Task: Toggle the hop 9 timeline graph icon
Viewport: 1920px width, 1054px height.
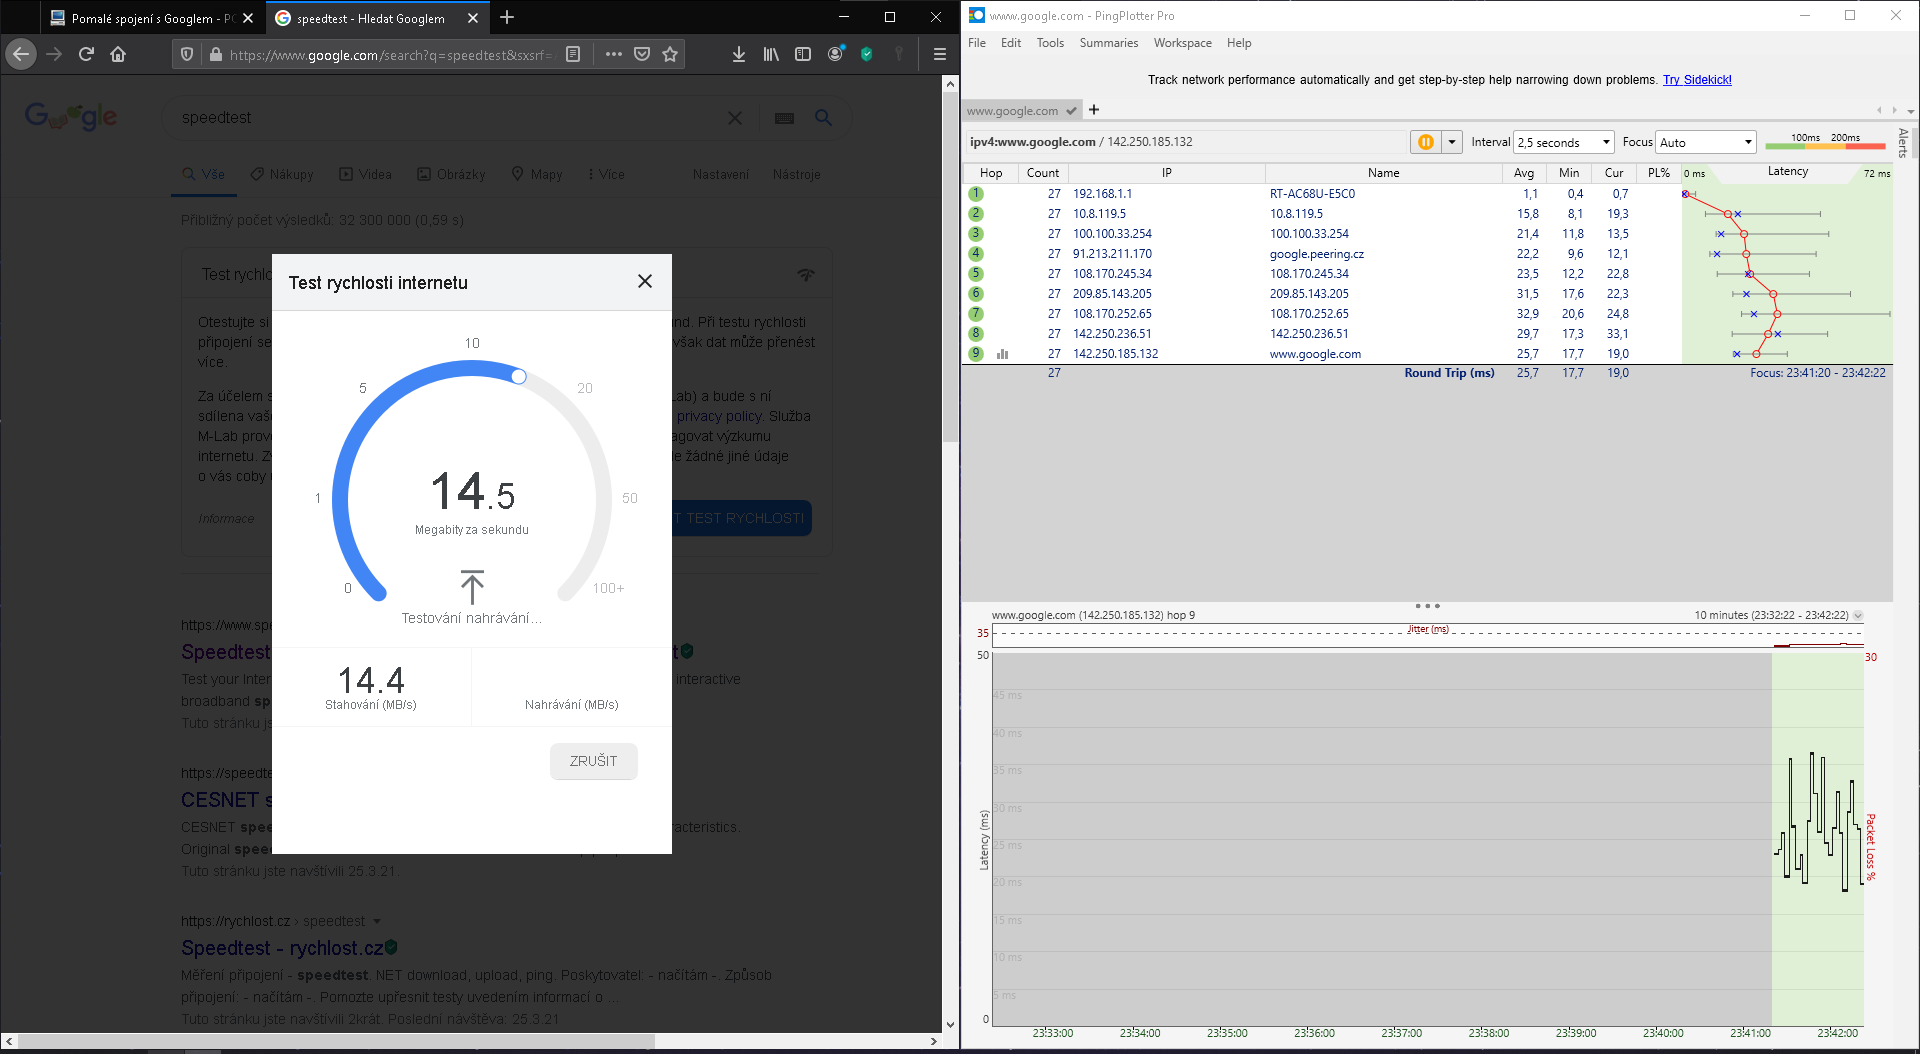Action: (1002, 354)
